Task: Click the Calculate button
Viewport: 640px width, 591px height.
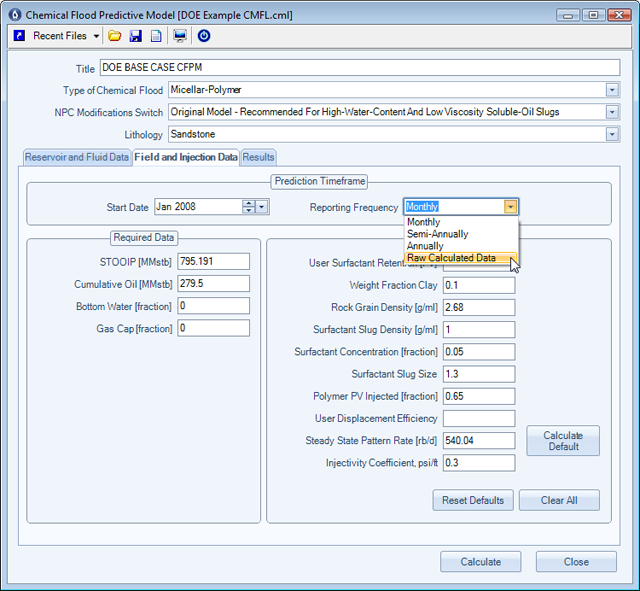Action: (x=481, y=562)
